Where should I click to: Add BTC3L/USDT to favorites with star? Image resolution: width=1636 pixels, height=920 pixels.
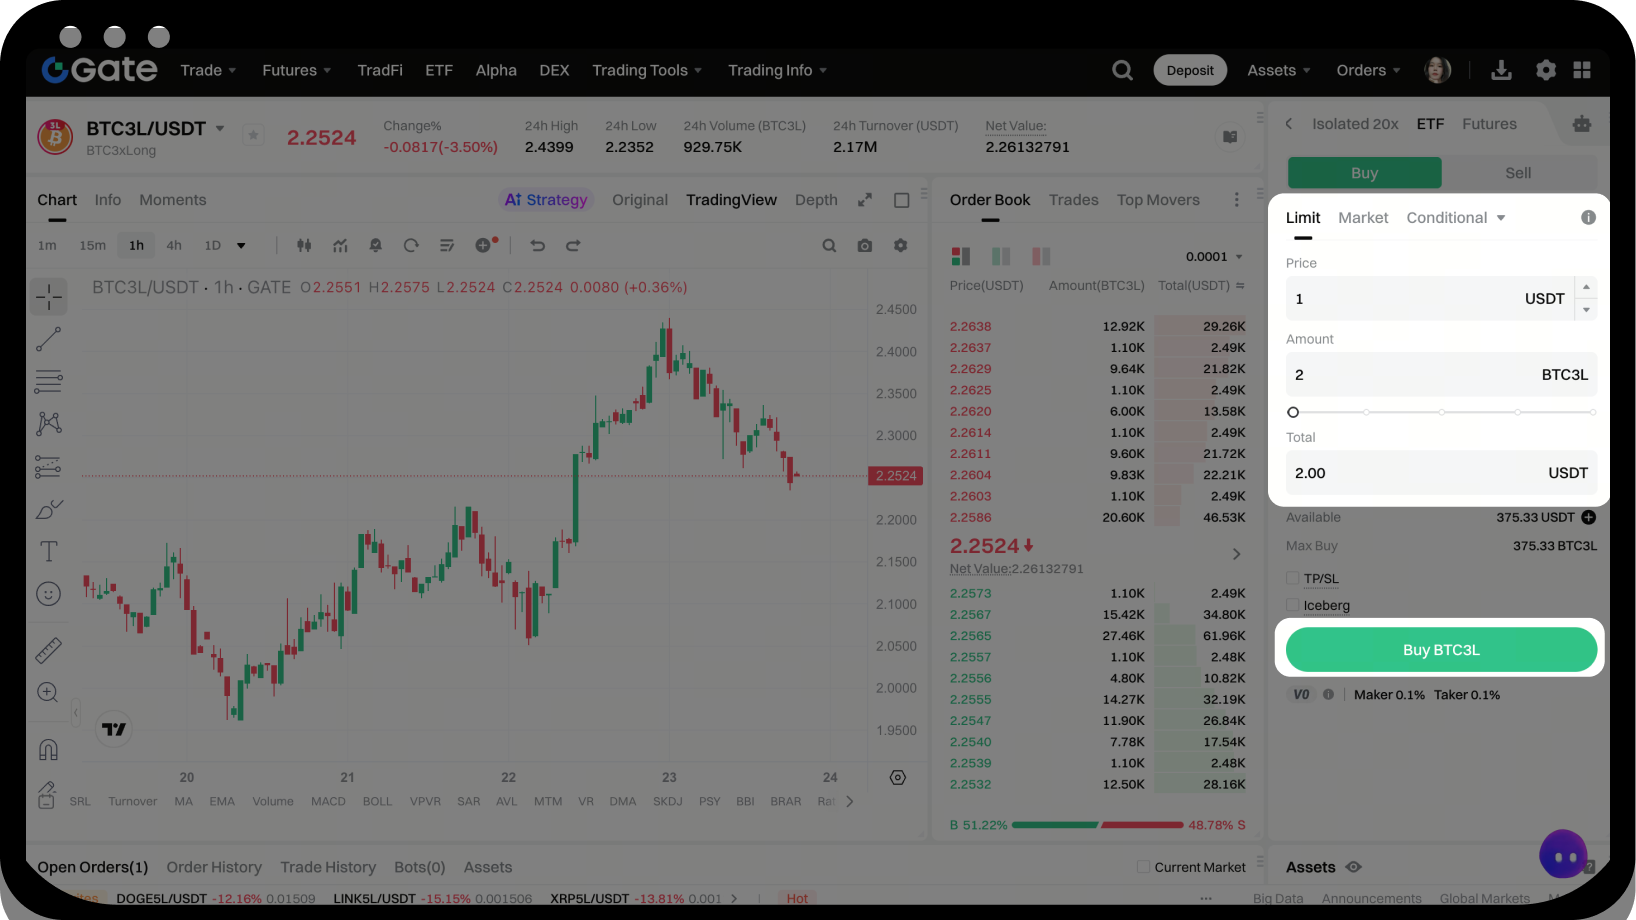(x=254, y=135)
